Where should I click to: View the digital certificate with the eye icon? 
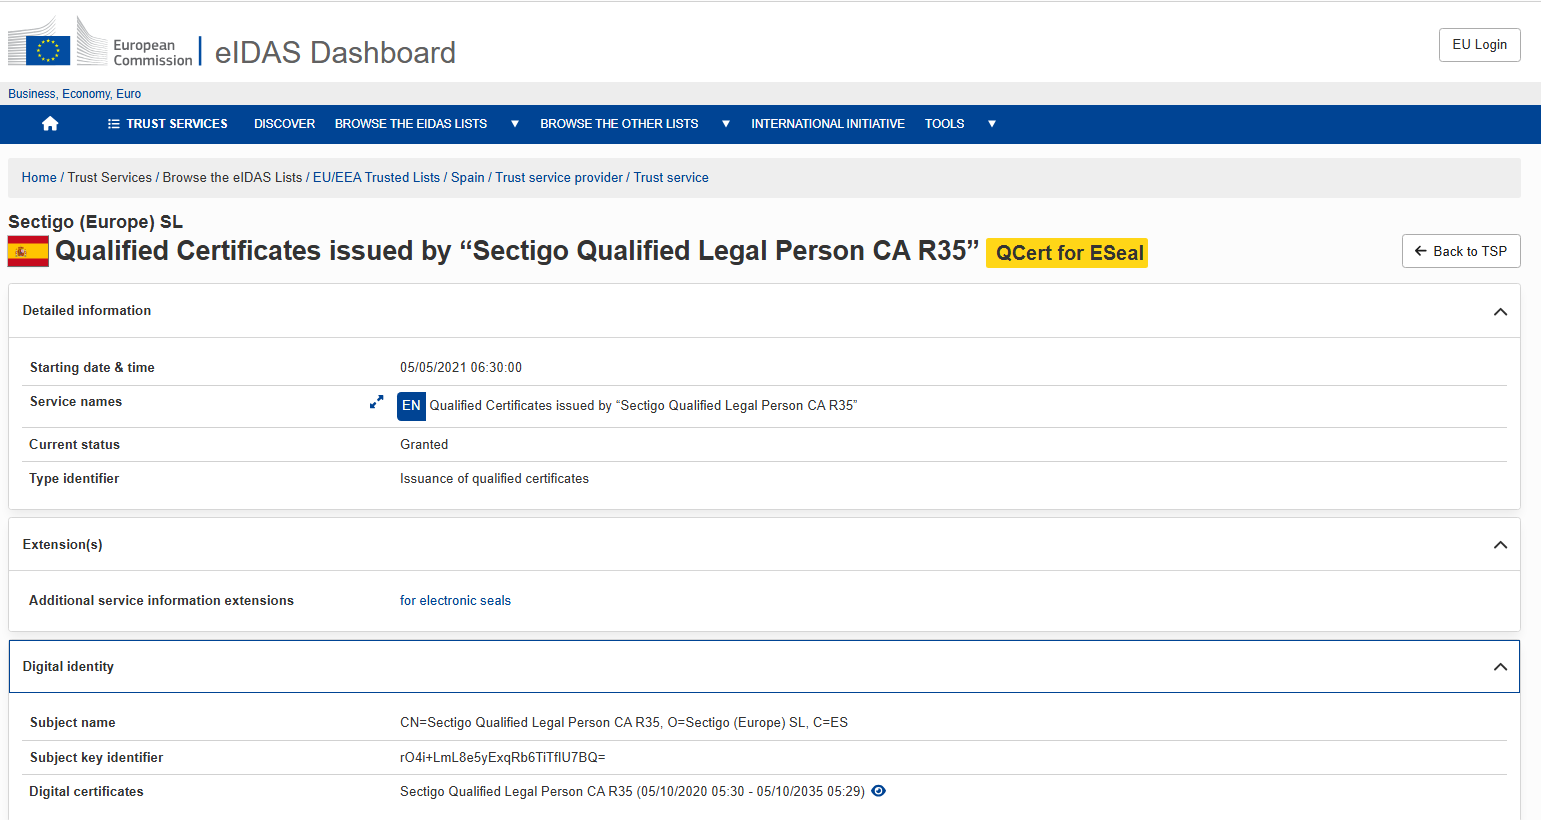[x=879, y=791]
